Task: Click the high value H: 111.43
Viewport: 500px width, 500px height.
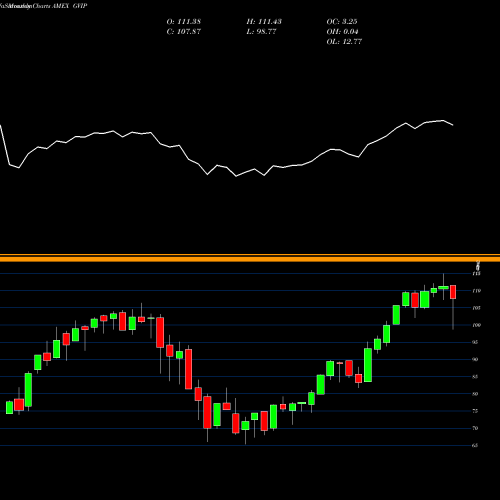Action: coord(264,22)
